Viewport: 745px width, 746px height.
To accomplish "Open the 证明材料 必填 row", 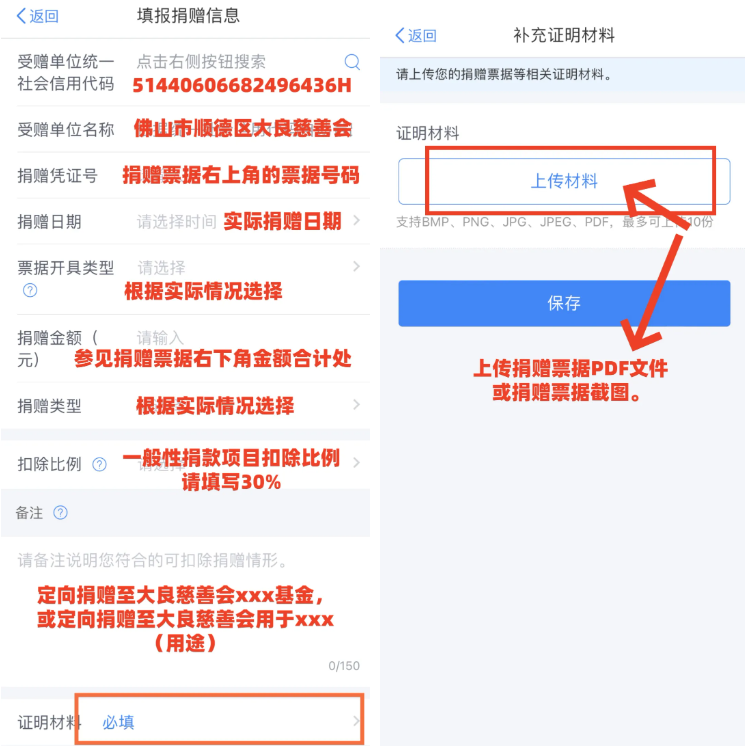I will [x=186, y=721].
